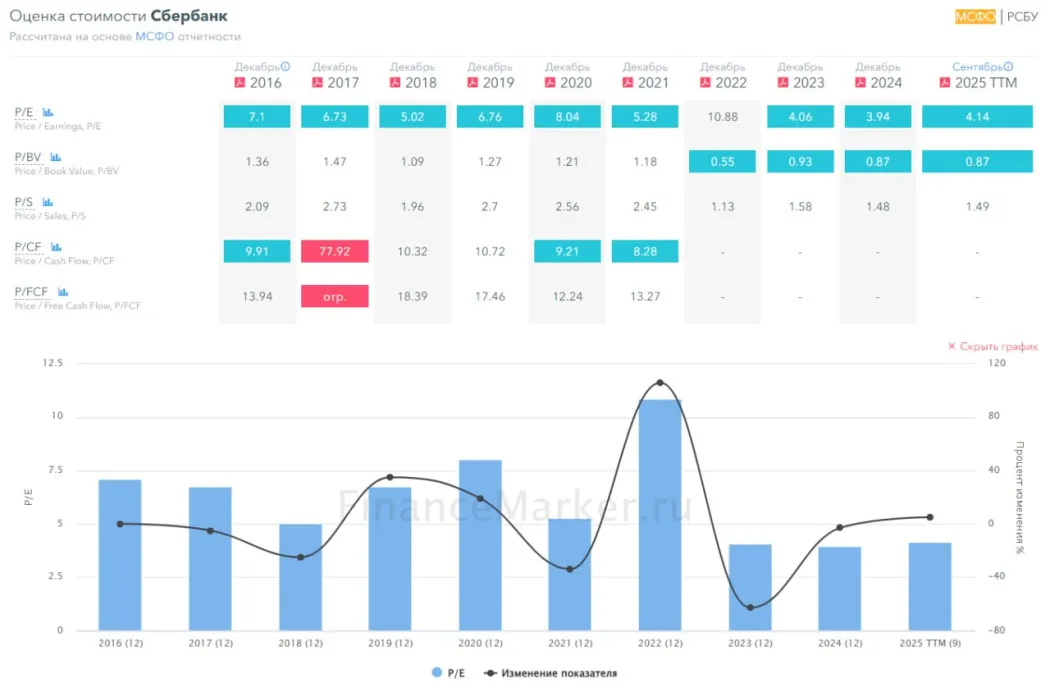Image resolution: width=1050 pixels, height=693 pixels.
Task: Click the bar chart icon for P/FCF
Action: pos(62,291)
